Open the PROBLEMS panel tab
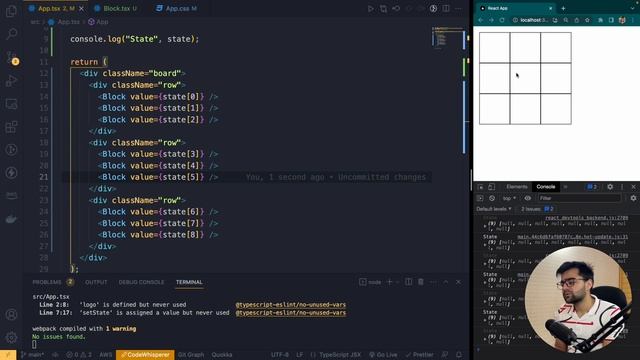 pyautogui.click(x=53, y=282)
